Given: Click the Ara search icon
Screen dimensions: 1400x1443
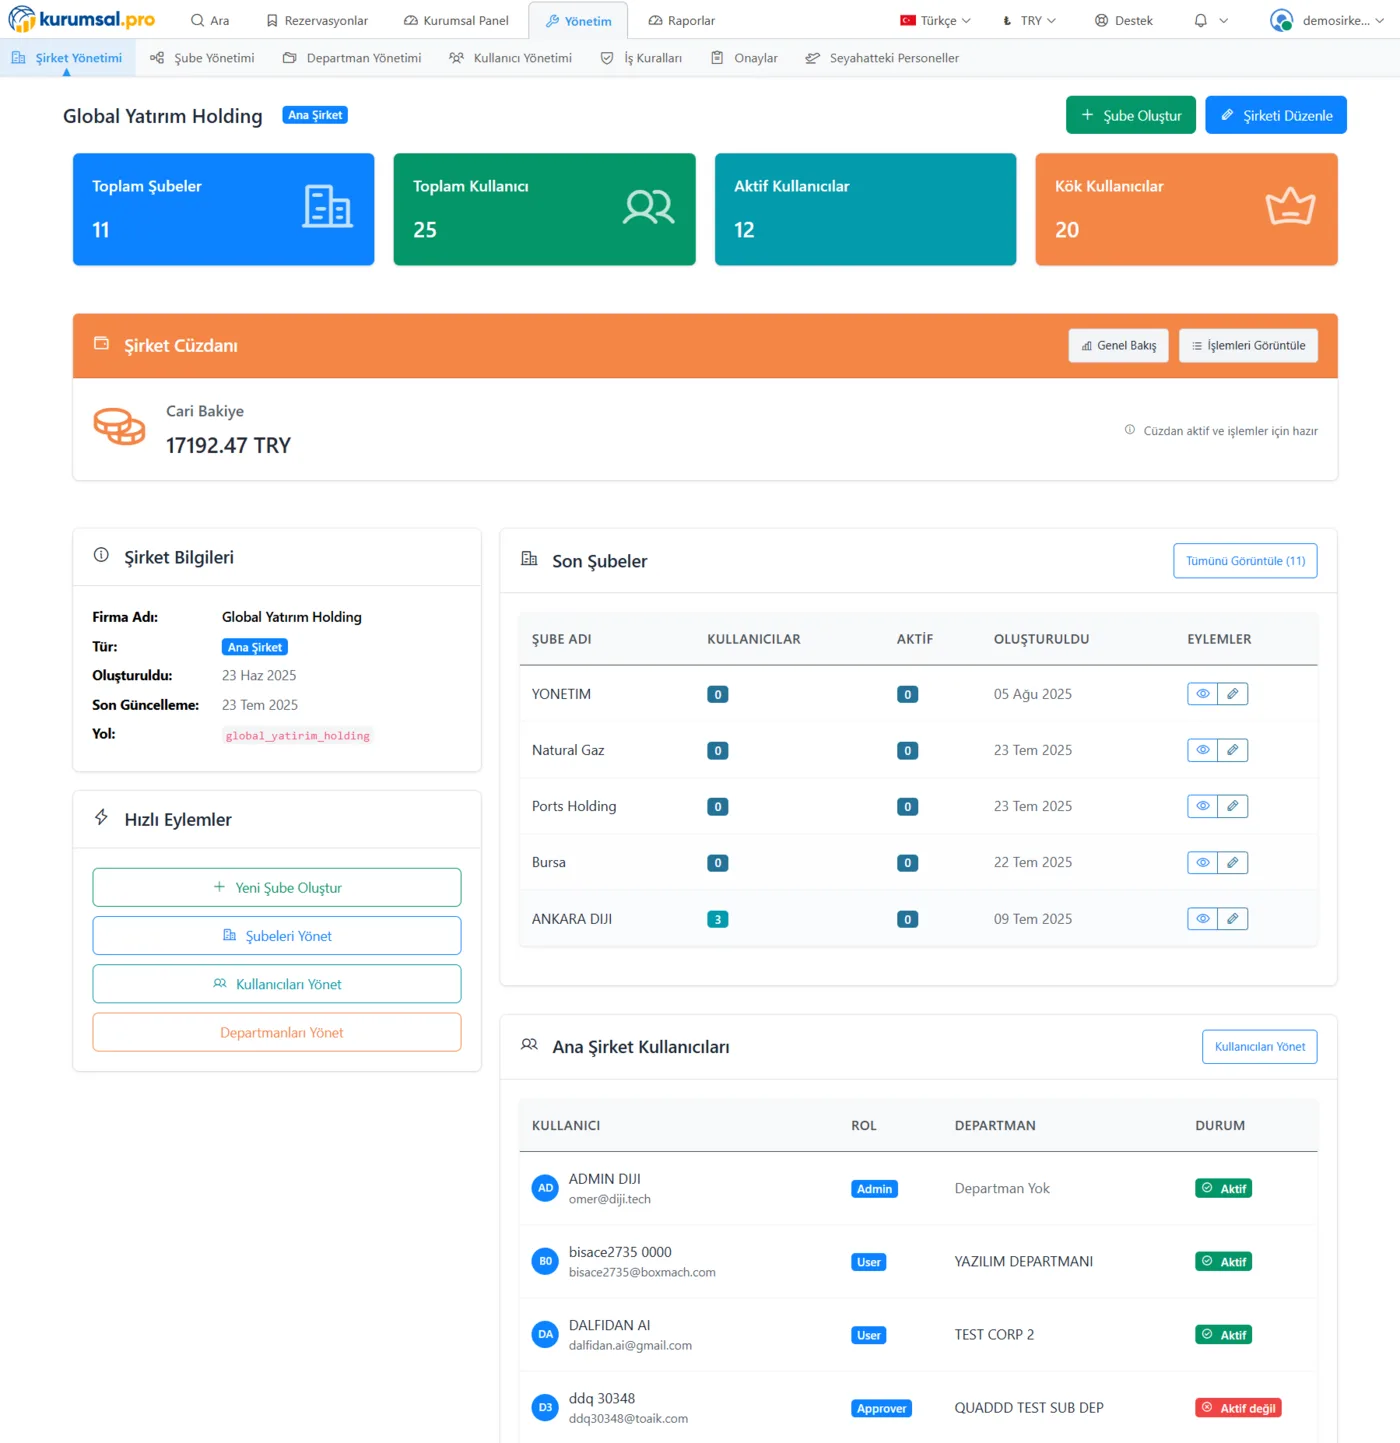Looking at the screenshot, I should [198, 20].
